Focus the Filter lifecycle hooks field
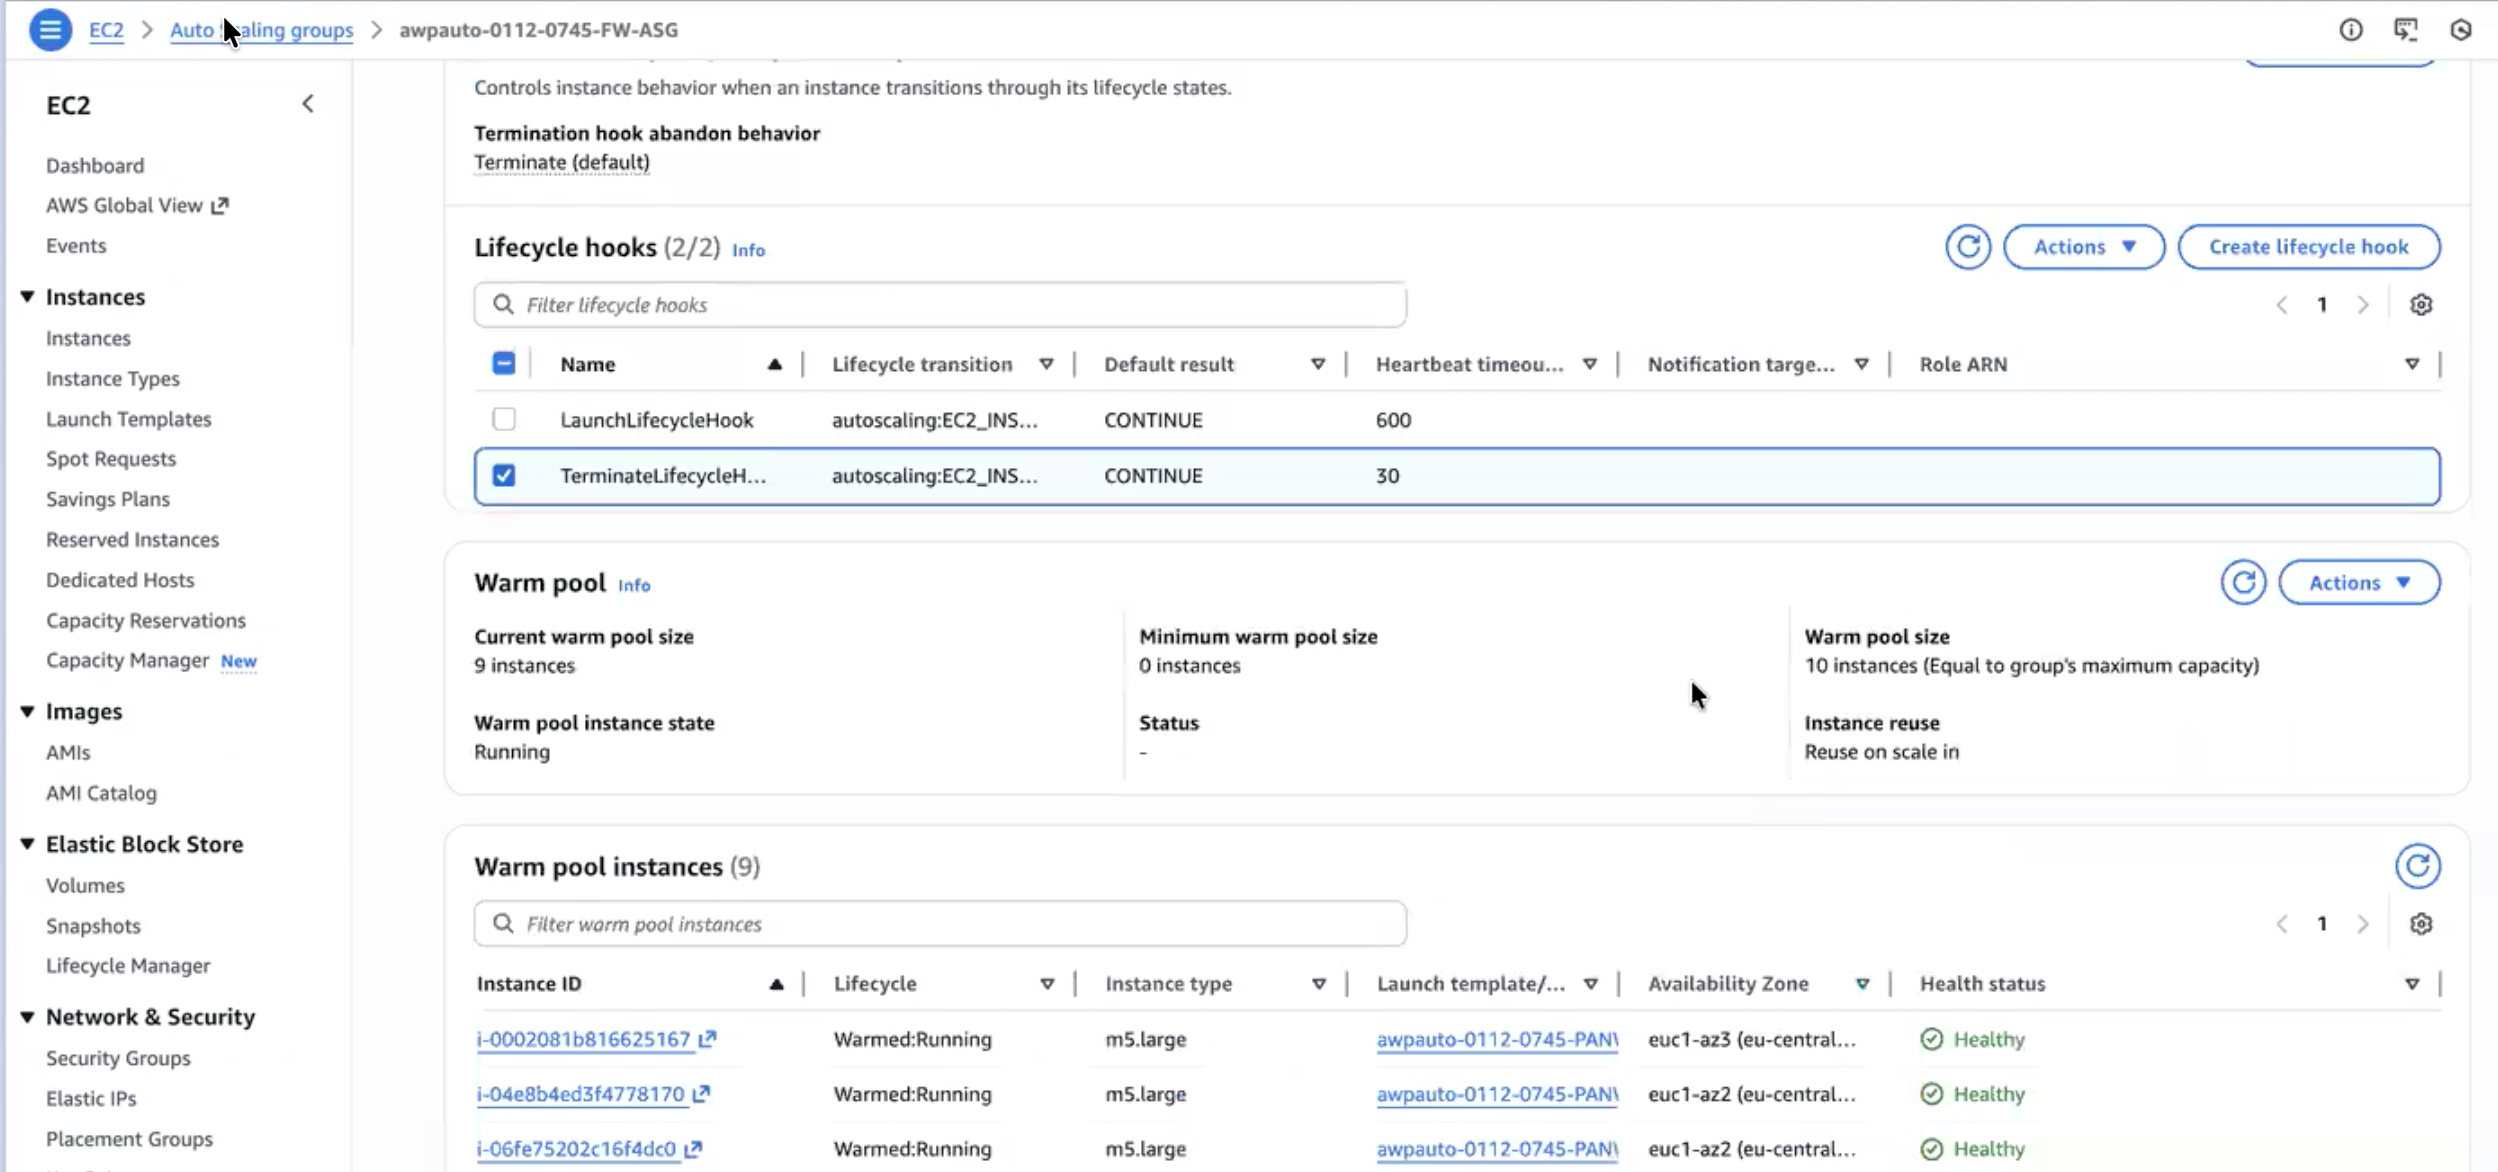The image size is (2498, 1172). 940,305
